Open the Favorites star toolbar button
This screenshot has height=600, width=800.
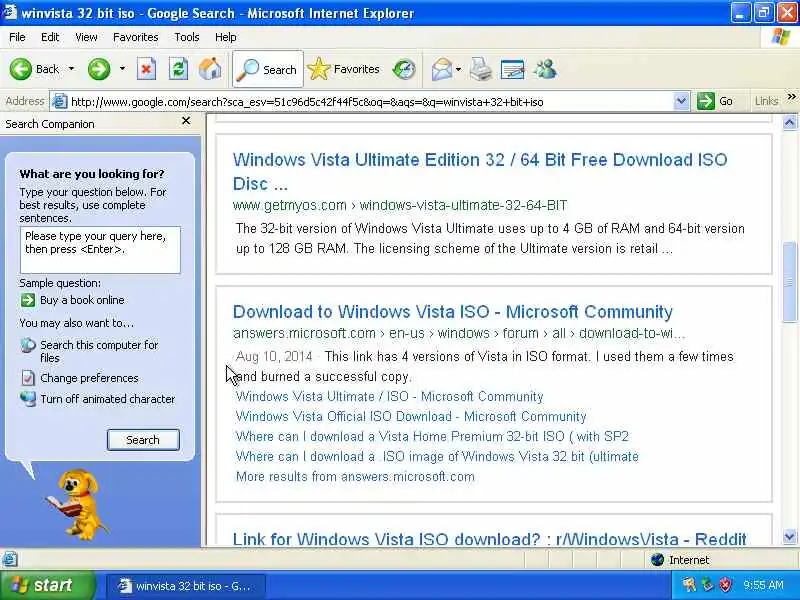(x=344, y=69)
